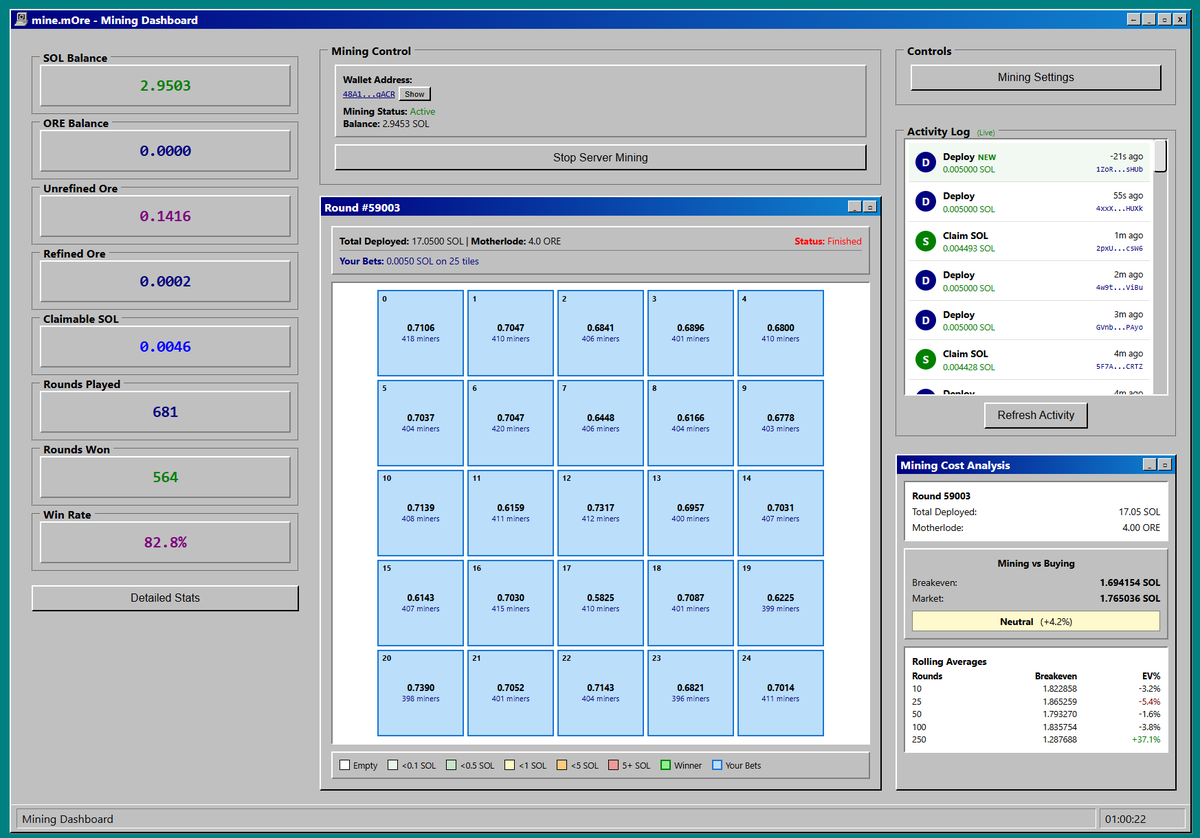1200x838 pixels.
Task: Click the Claim SOL icon for 5F7A...CRTZ
Action: (925, 360)
